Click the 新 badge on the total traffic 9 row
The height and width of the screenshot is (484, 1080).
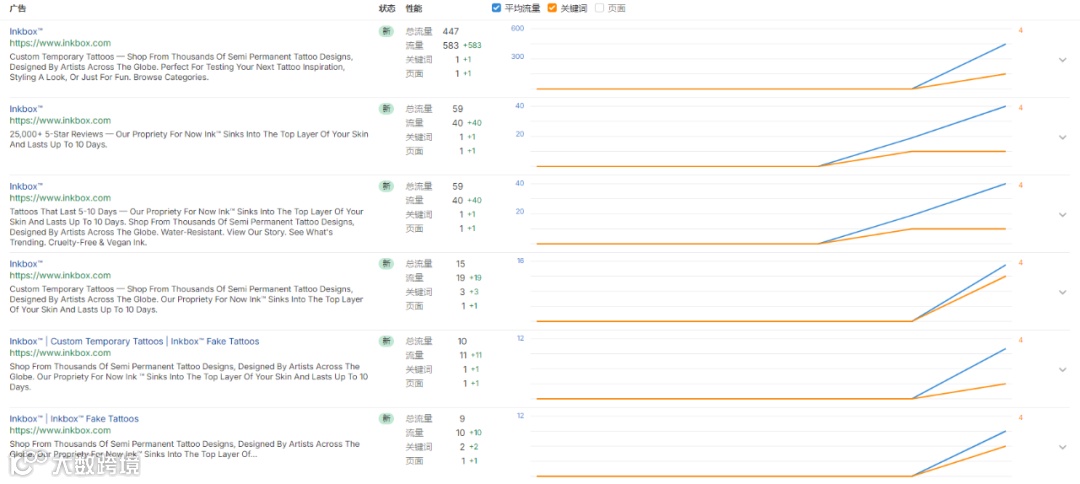point(386,419)
